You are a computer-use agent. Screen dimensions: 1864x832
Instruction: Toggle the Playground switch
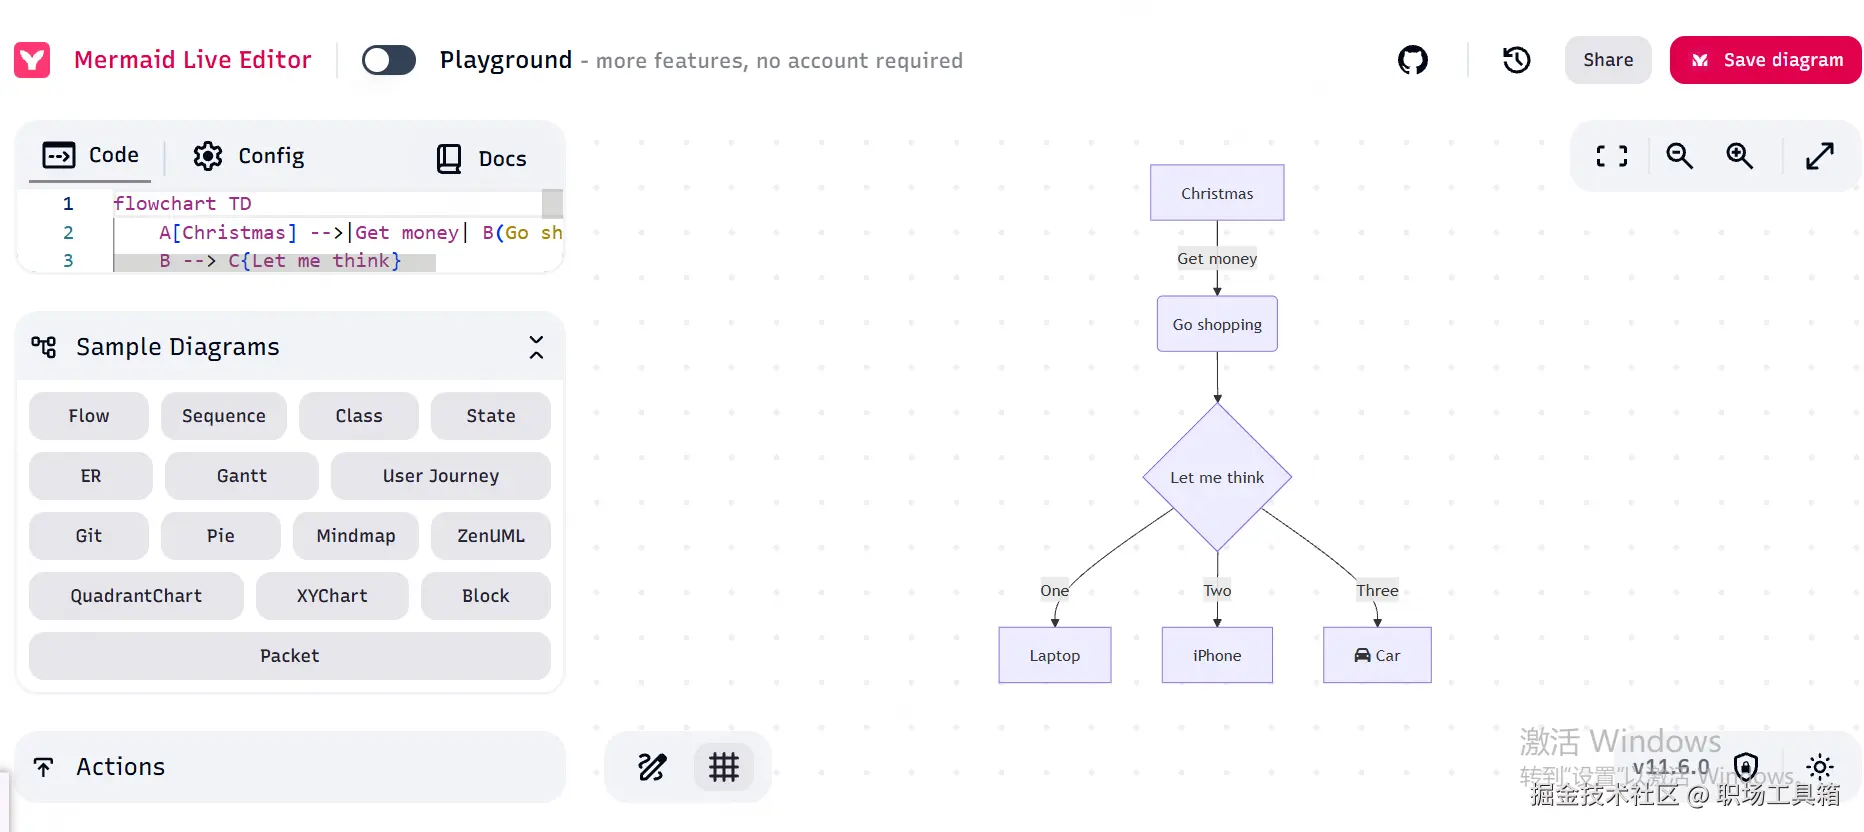pyautogui.click(x=388, y=60)
